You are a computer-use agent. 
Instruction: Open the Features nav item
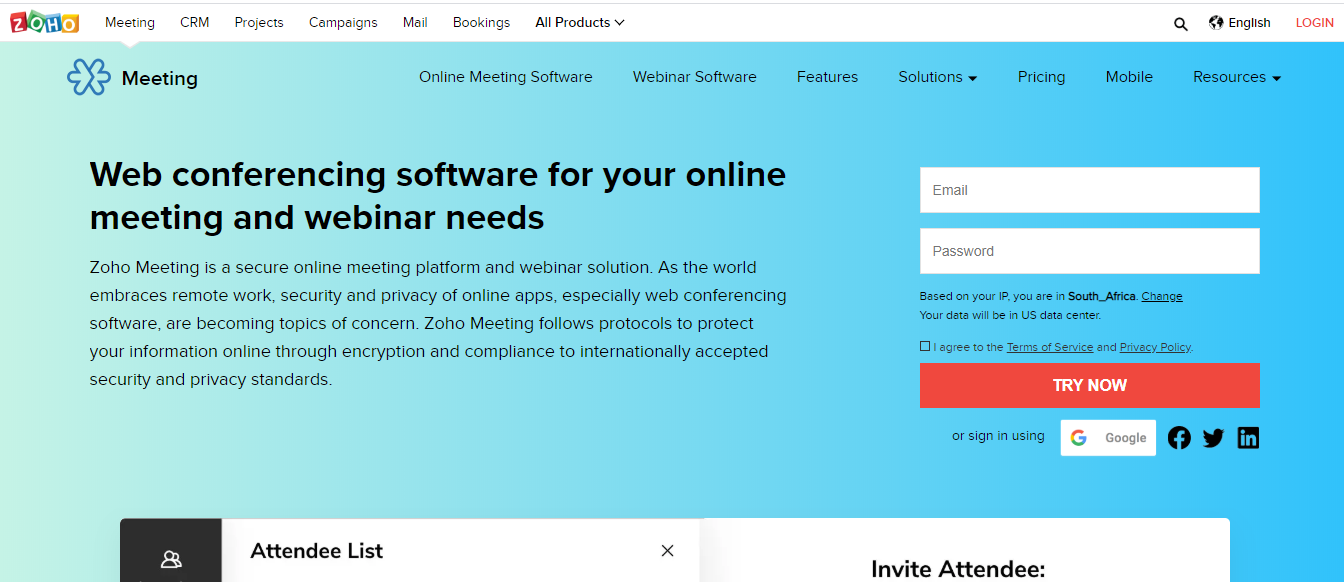click(827, 77)
